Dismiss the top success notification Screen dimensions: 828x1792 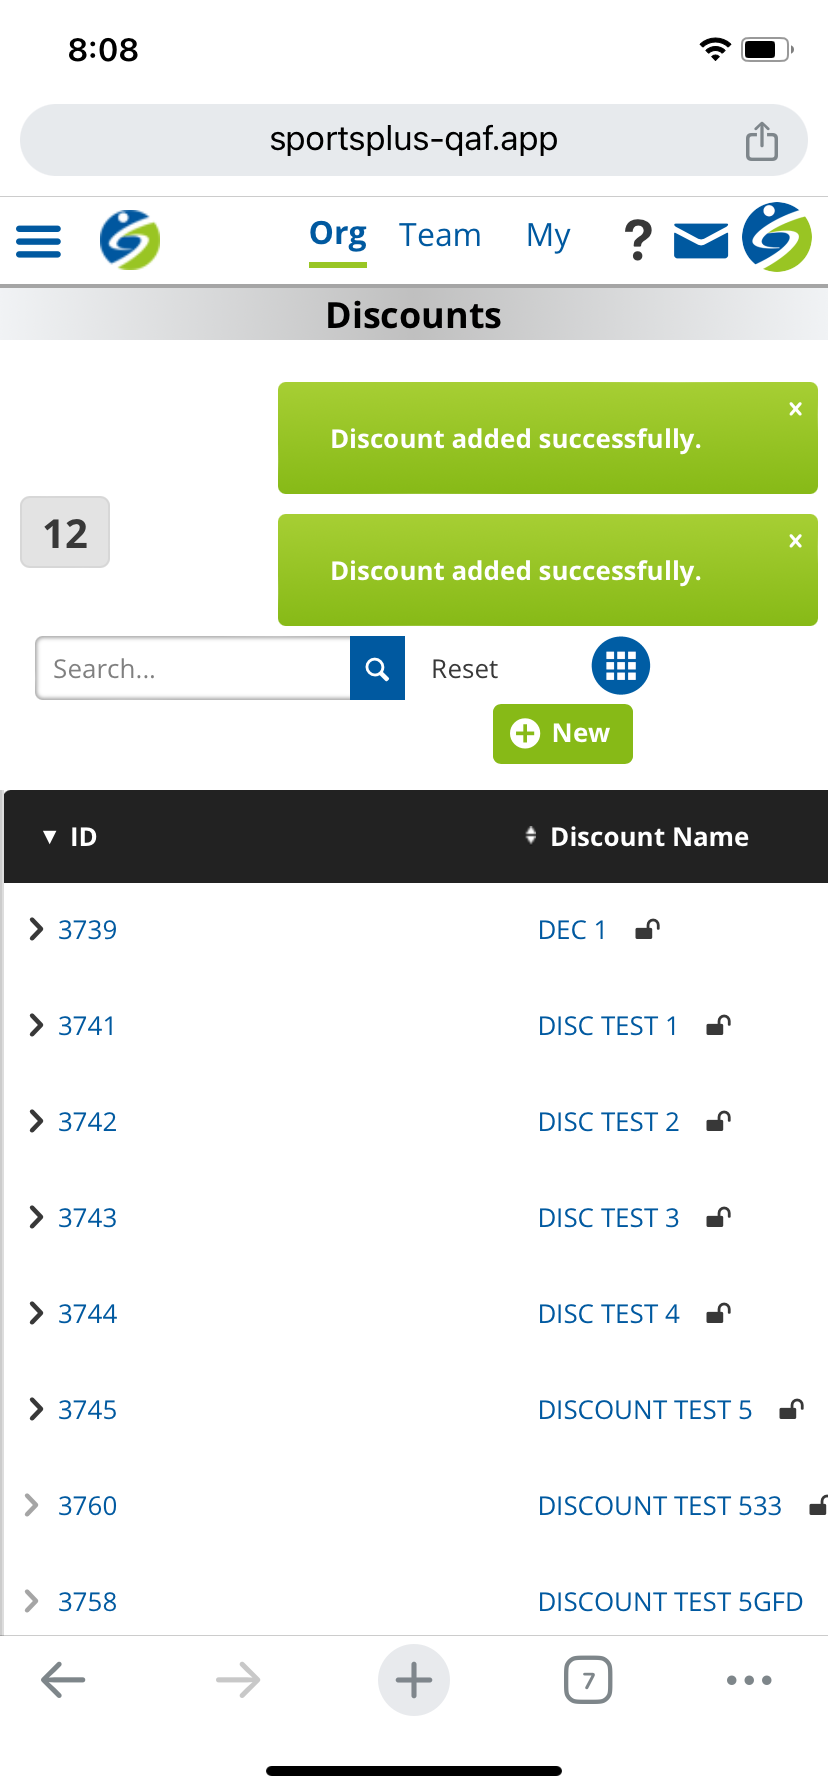(x=795, y=409)
